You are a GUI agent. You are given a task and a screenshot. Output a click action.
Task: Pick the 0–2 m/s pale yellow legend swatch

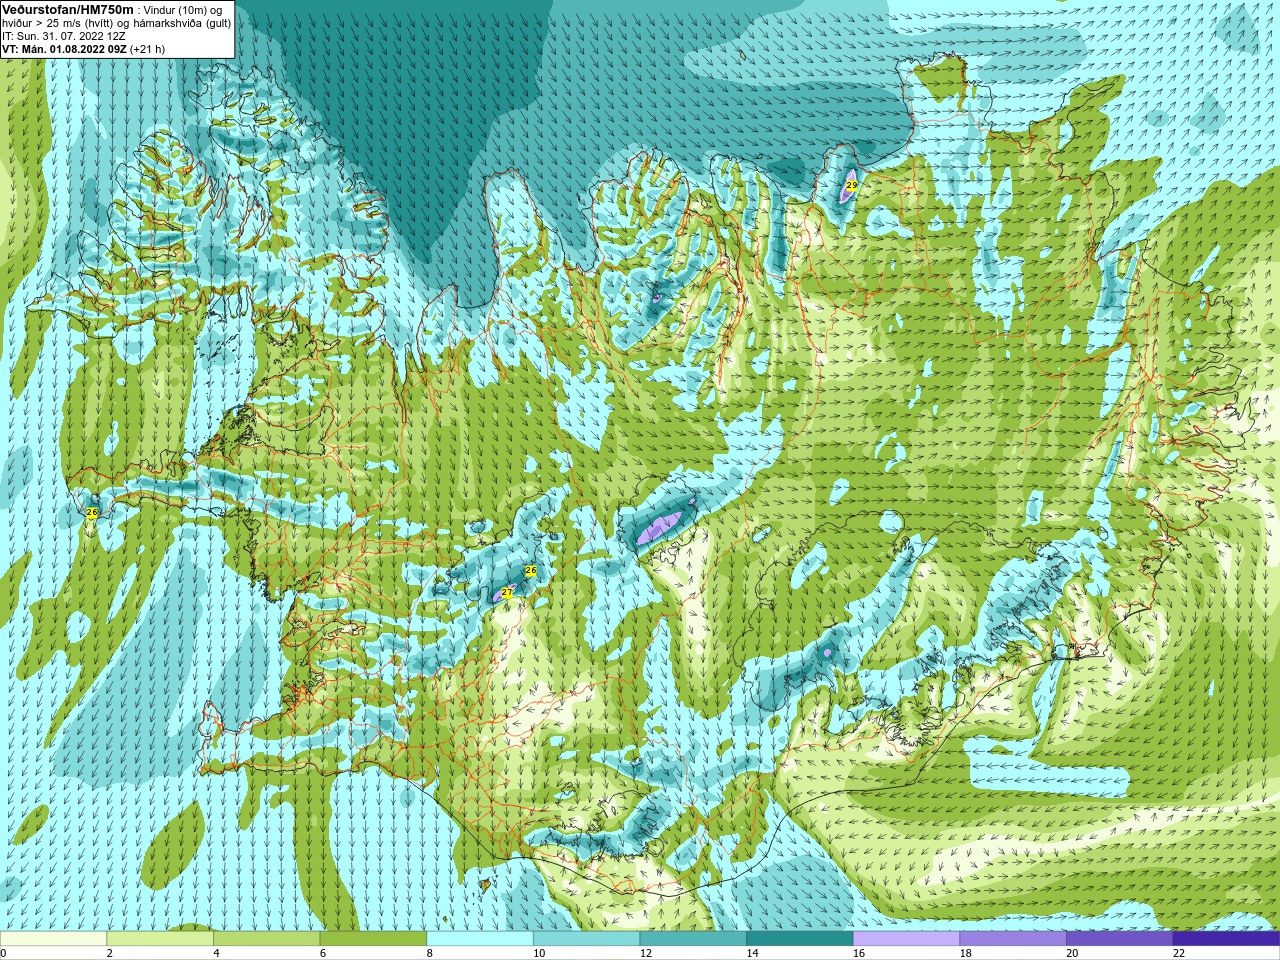pos(53,939)
